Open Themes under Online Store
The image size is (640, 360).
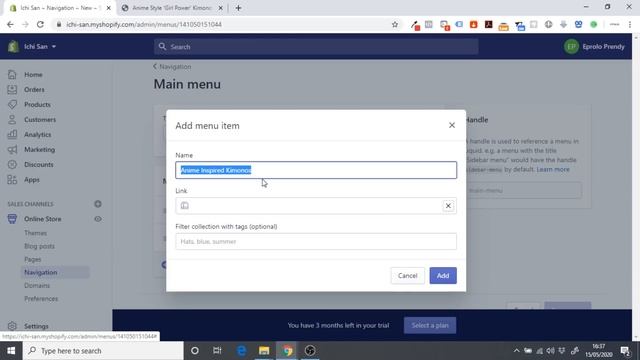click(x=36, y=233)
